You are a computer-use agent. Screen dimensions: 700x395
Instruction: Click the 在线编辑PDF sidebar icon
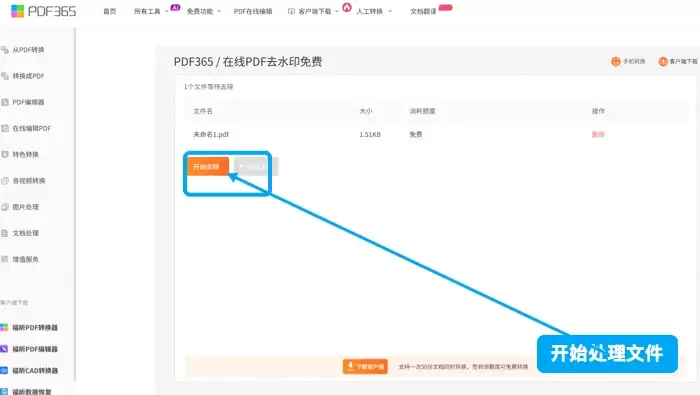pos(5,129)
